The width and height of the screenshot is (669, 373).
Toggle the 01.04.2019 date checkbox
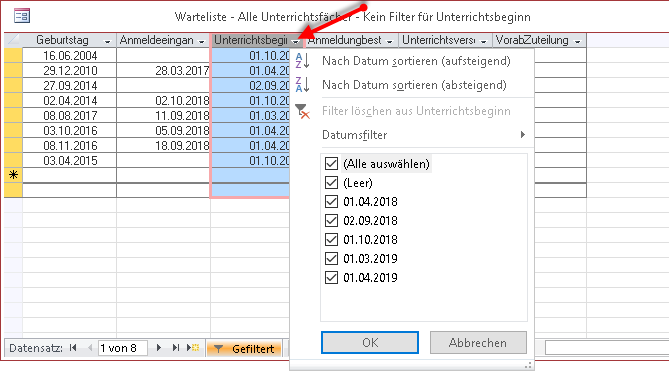pos(332,277)
